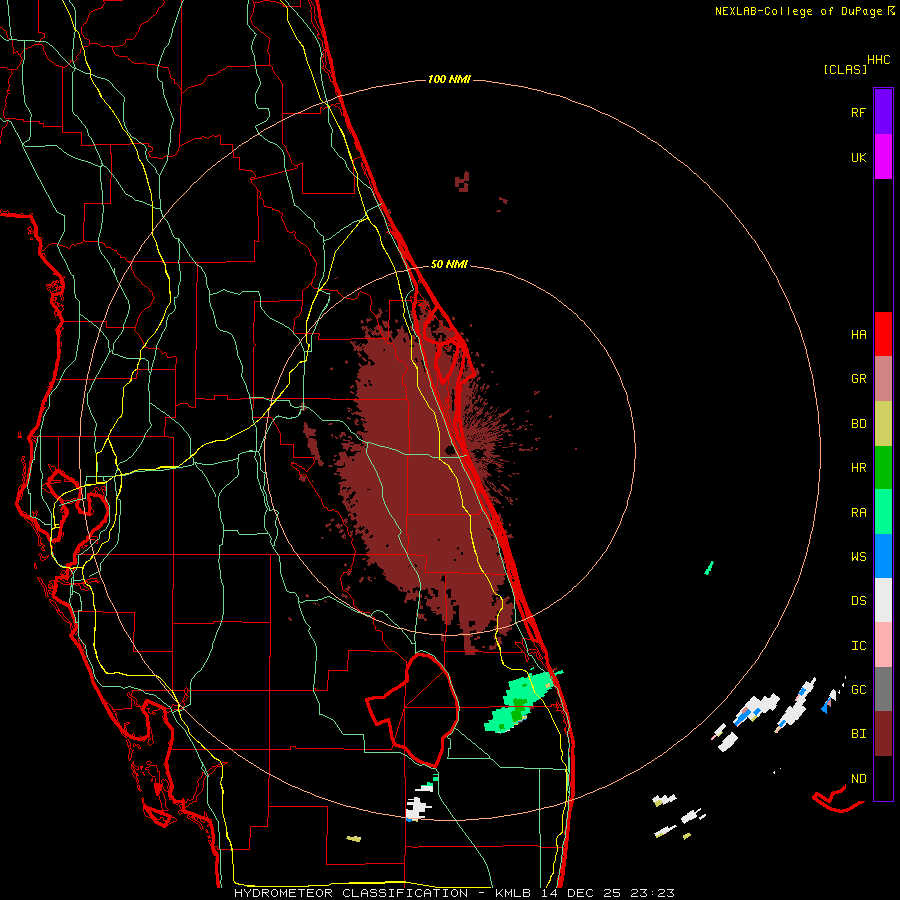Click the small brown echo north offshore
Screen dimensions: 900x900
pos(463,181)
